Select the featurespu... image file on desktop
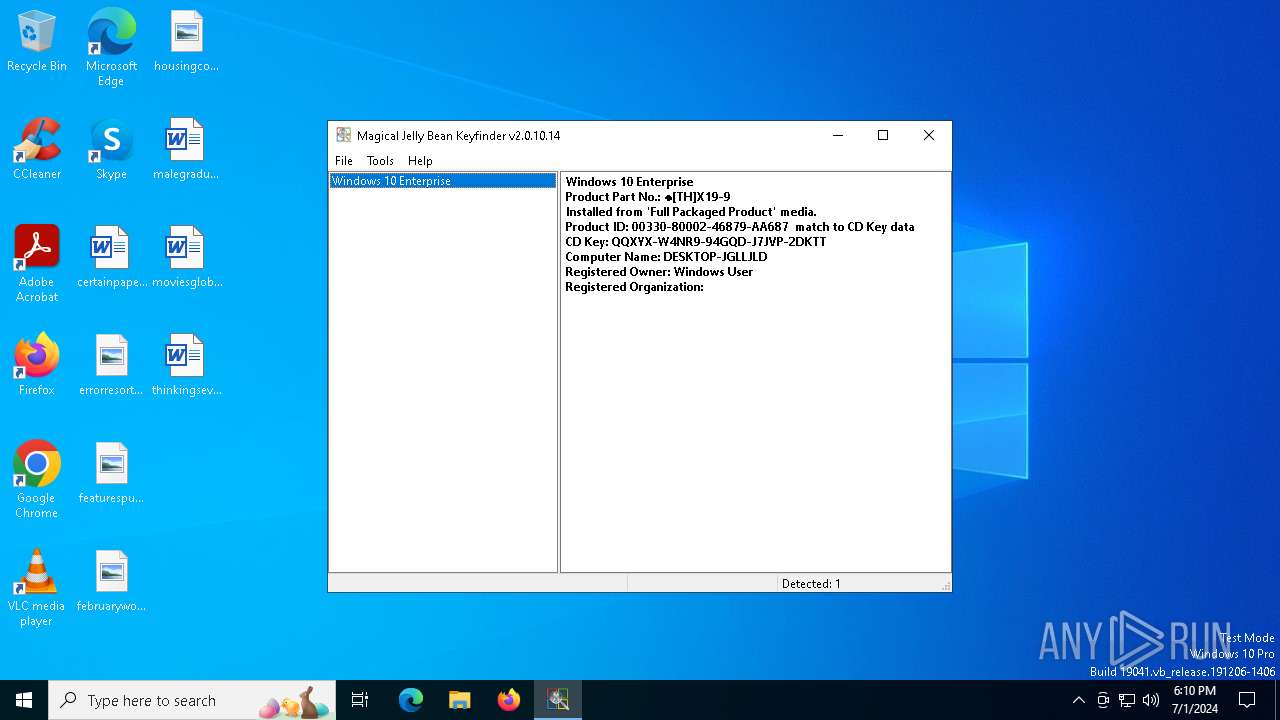This screenshot has height=720, width=1280. (111, 473)
